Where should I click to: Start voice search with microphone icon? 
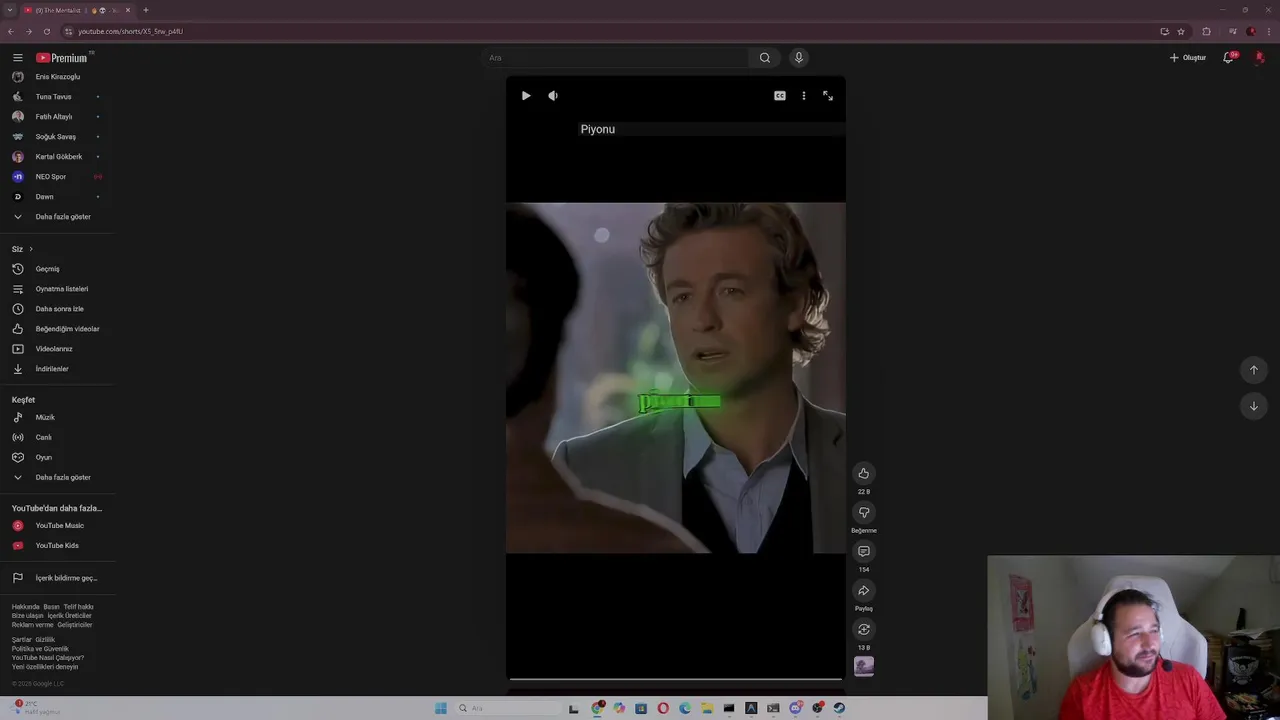pyautogui.click(x=798, y=58)
